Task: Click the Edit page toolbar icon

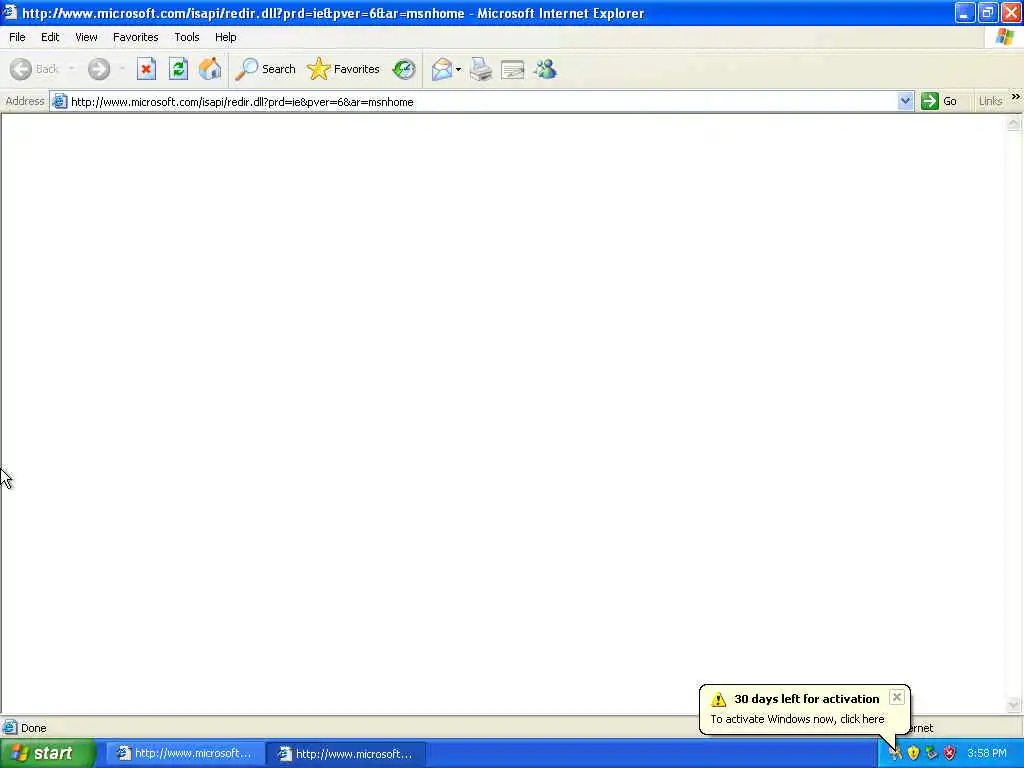Action: [x=513, y=69]
